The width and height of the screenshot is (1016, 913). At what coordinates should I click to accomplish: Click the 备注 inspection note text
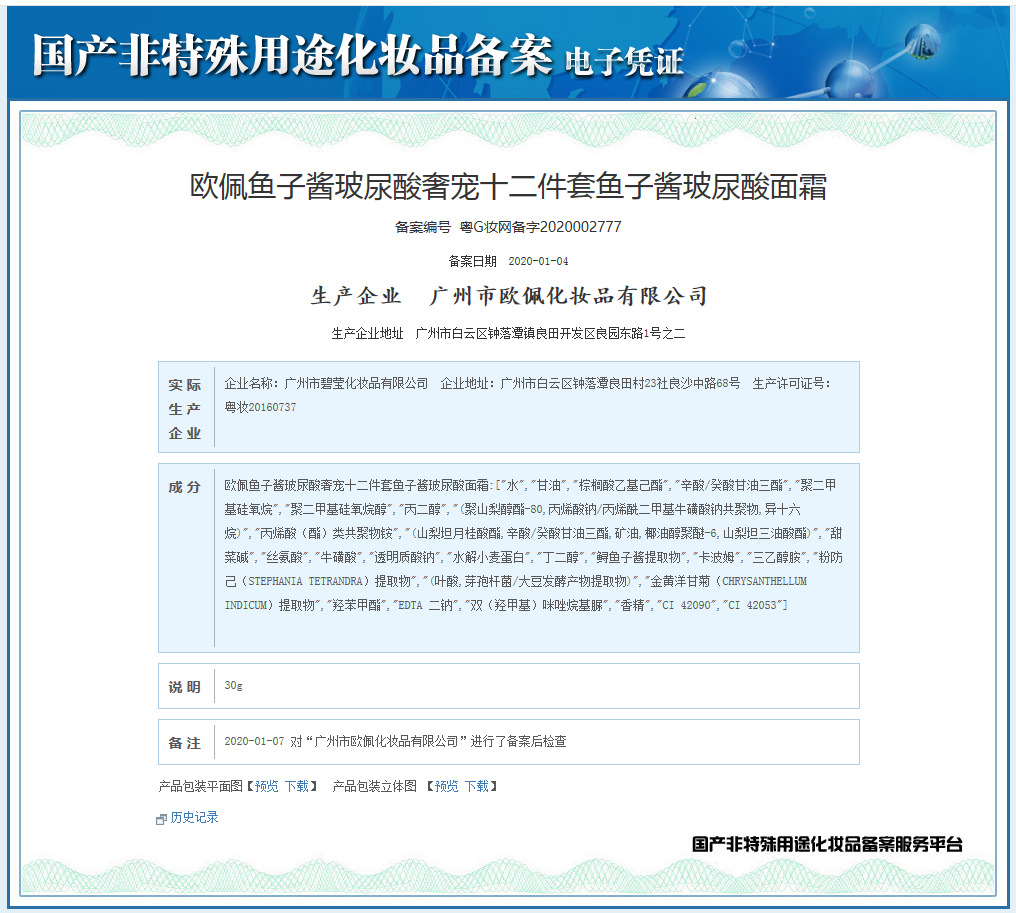click(x=395, y=742)
